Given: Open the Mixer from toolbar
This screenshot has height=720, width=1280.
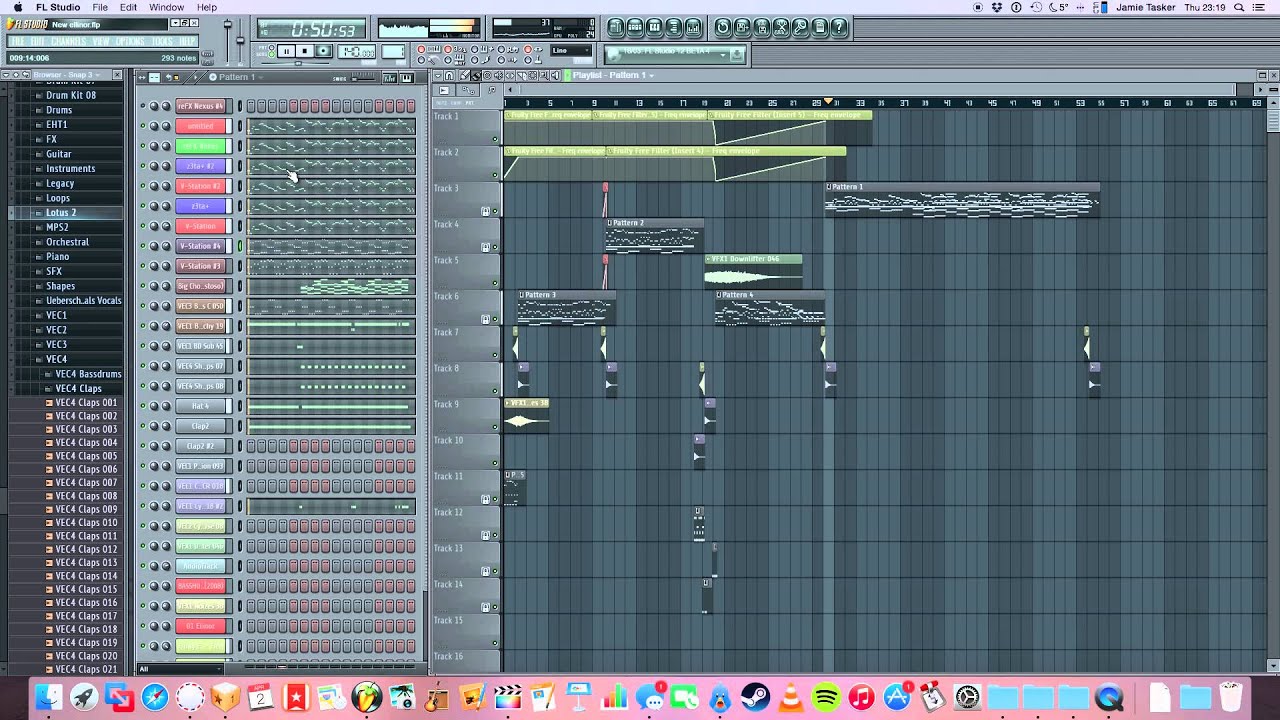Looking at the screenshot, I should tap(693, 27).
